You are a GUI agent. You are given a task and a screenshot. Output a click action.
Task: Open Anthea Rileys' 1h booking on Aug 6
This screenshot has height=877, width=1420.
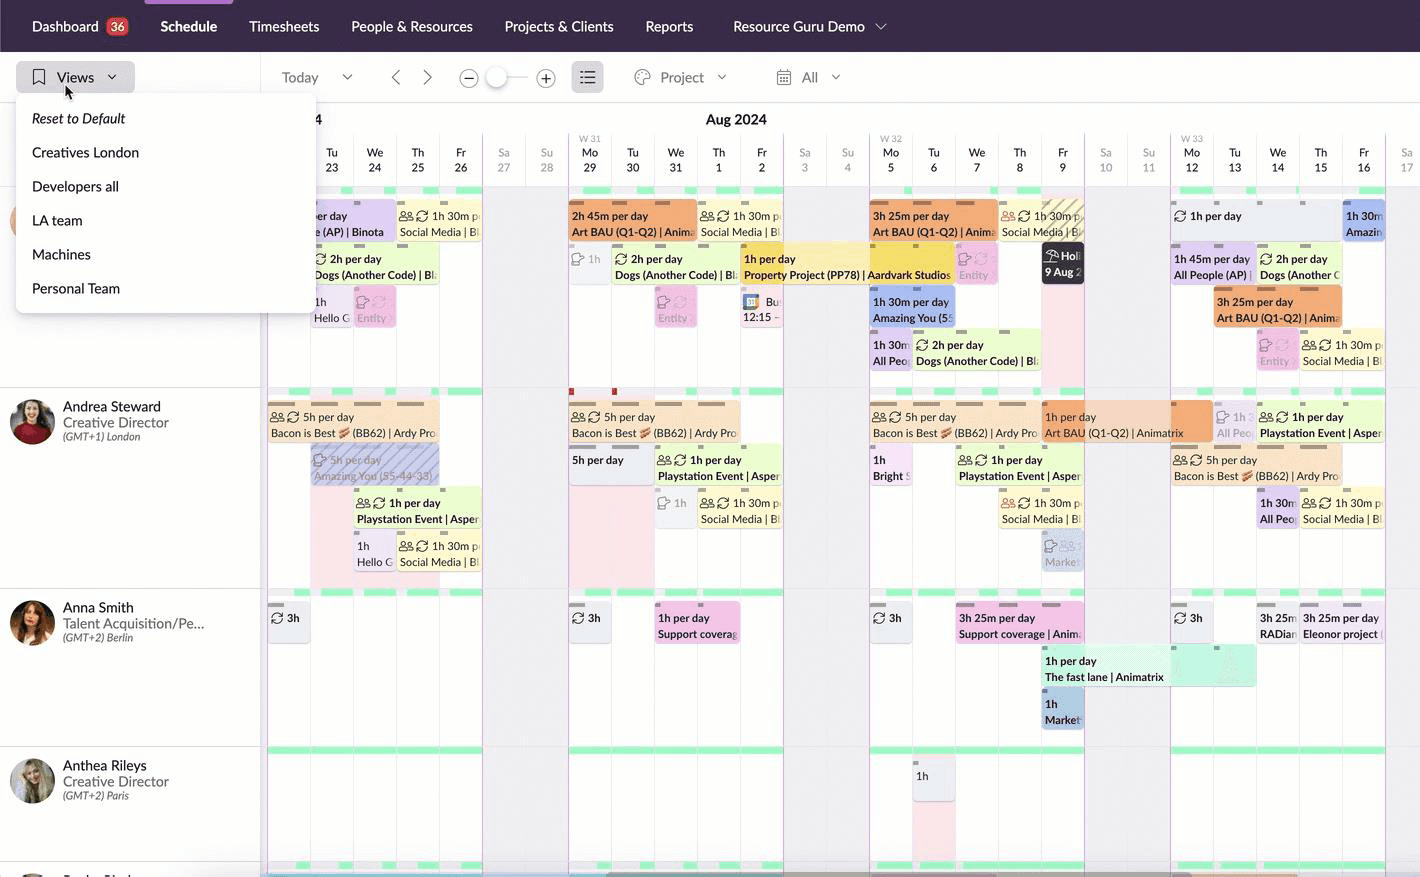(933, 781)
